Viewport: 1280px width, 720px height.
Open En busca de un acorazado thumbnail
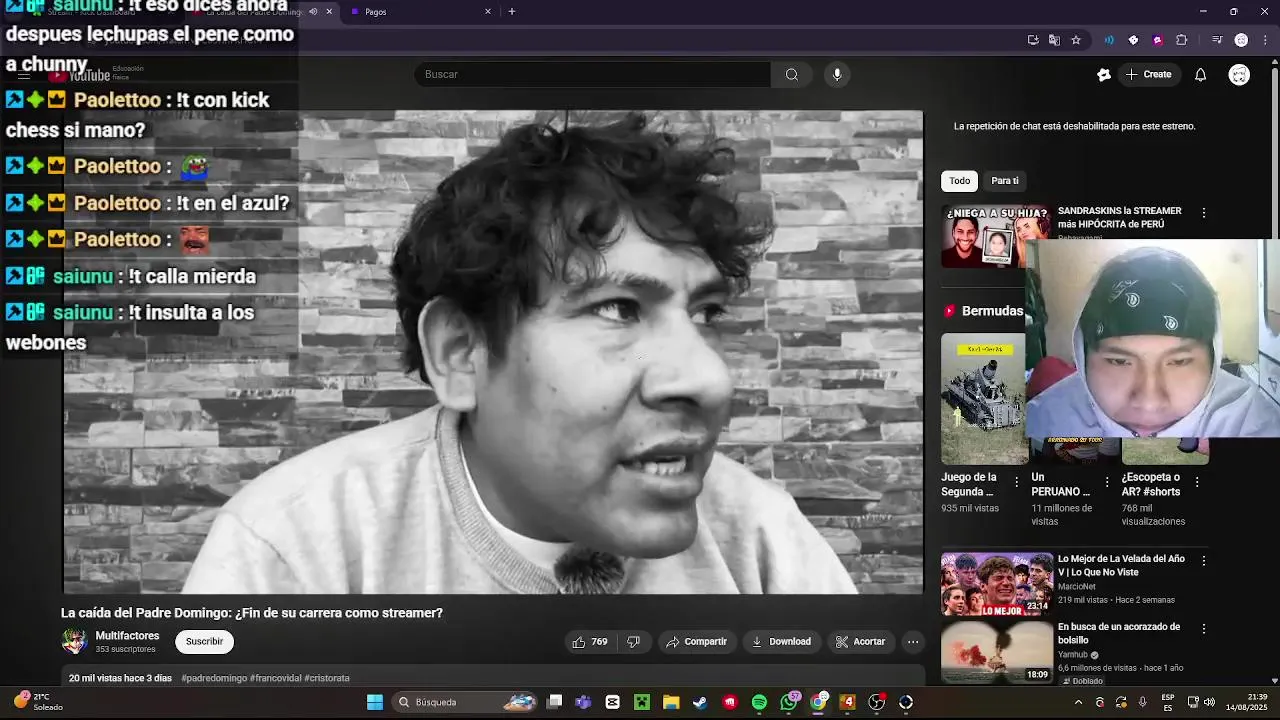click(997, 652)
